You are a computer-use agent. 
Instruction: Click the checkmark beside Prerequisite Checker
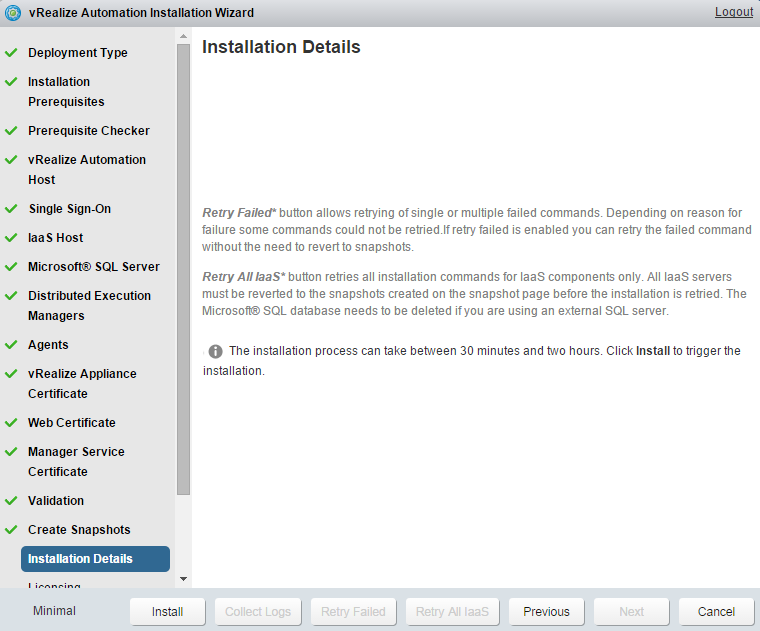pos(11,131)
